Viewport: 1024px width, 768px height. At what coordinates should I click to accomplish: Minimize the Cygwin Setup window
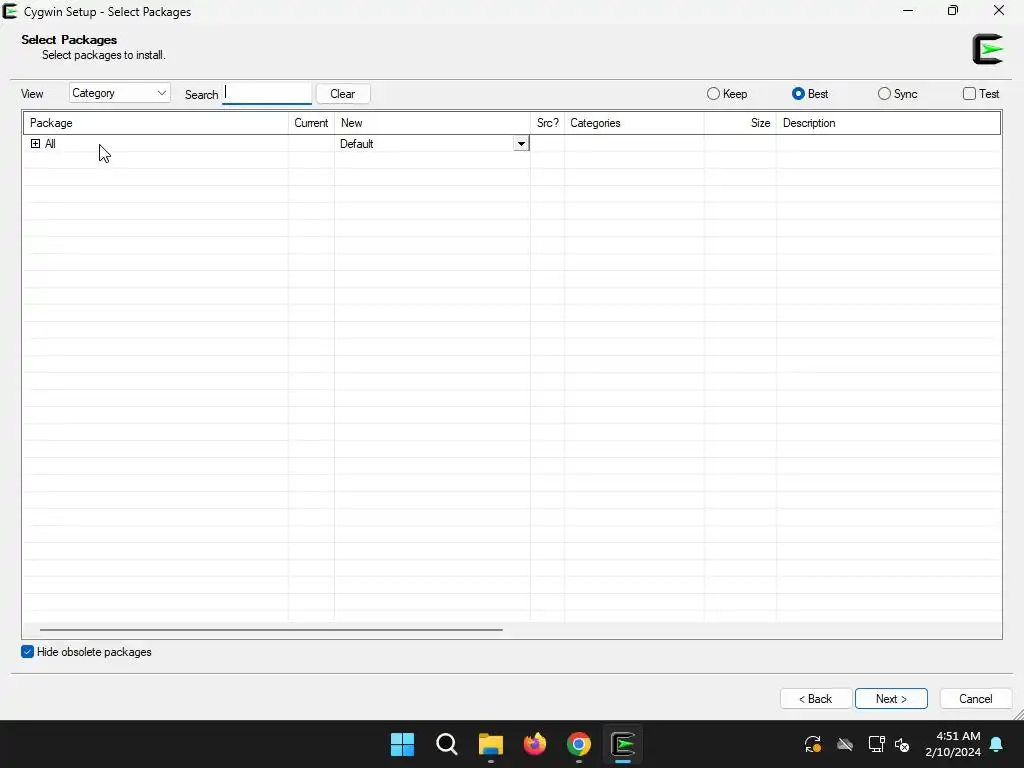pos(908,11)
